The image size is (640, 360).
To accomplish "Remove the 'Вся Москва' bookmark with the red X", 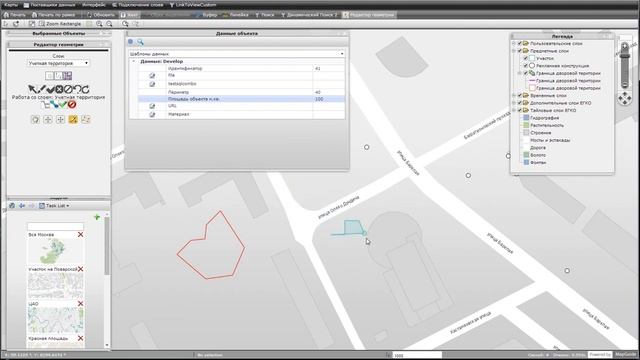I will pyautogui.click(x=80, y=235).
